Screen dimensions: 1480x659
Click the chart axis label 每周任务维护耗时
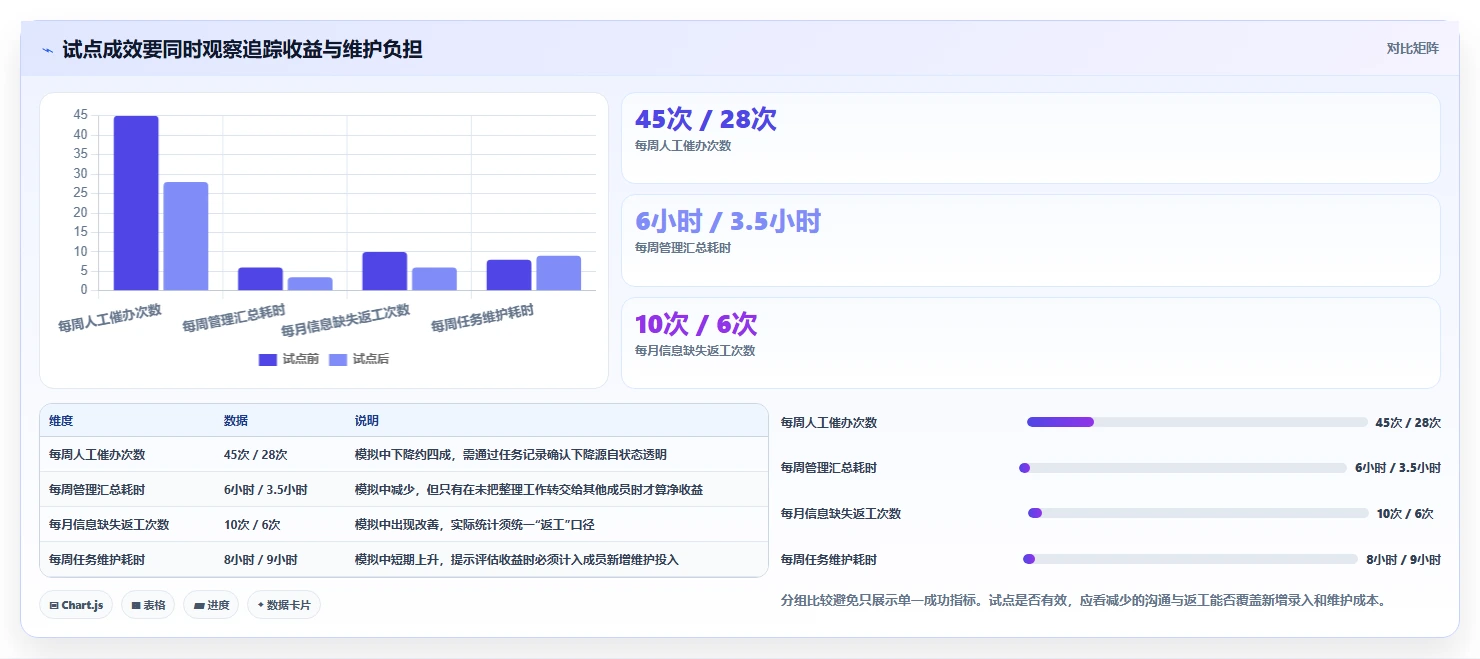click(x=482, y=319)
